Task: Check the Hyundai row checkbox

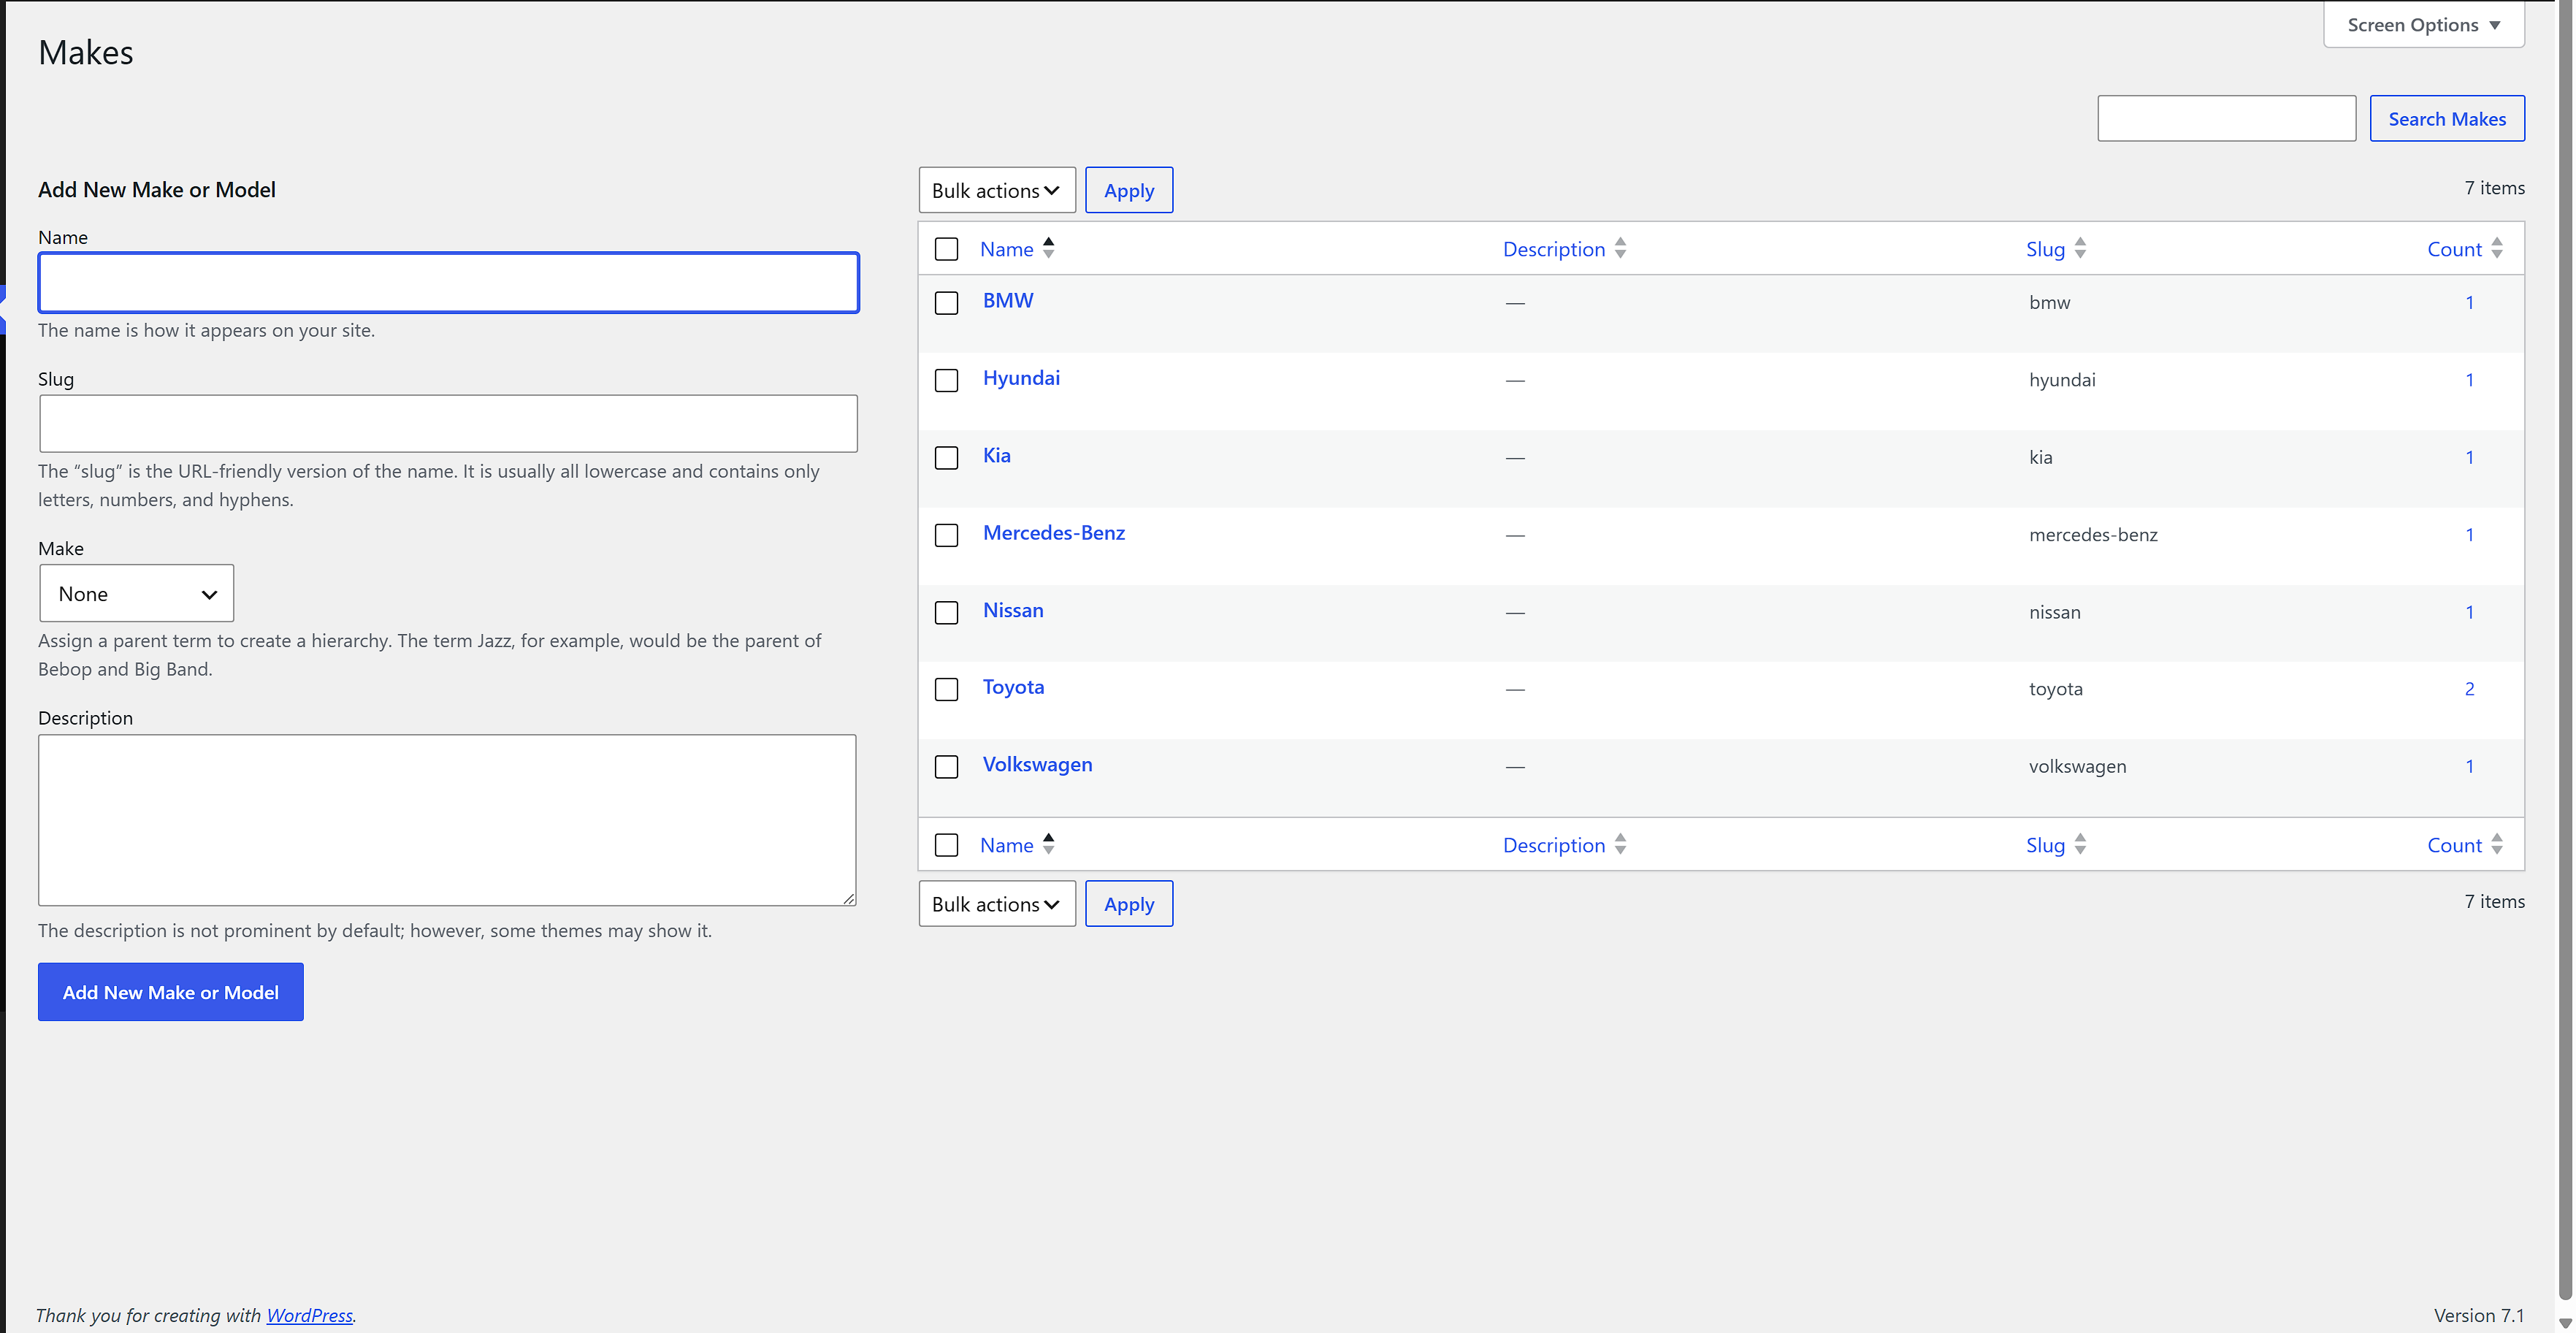Action: tap(946, 380)
